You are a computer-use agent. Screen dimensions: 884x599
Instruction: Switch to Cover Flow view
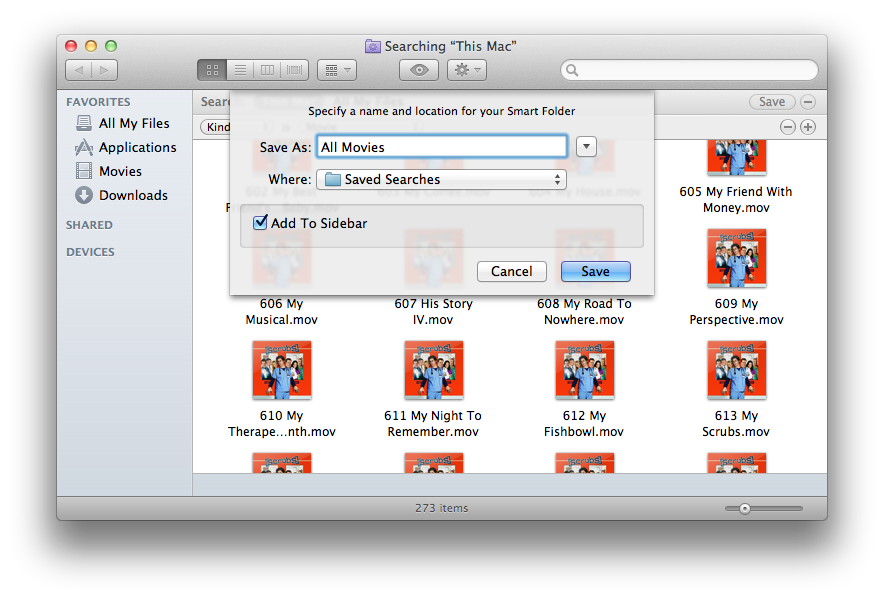[x=294, y=70]
